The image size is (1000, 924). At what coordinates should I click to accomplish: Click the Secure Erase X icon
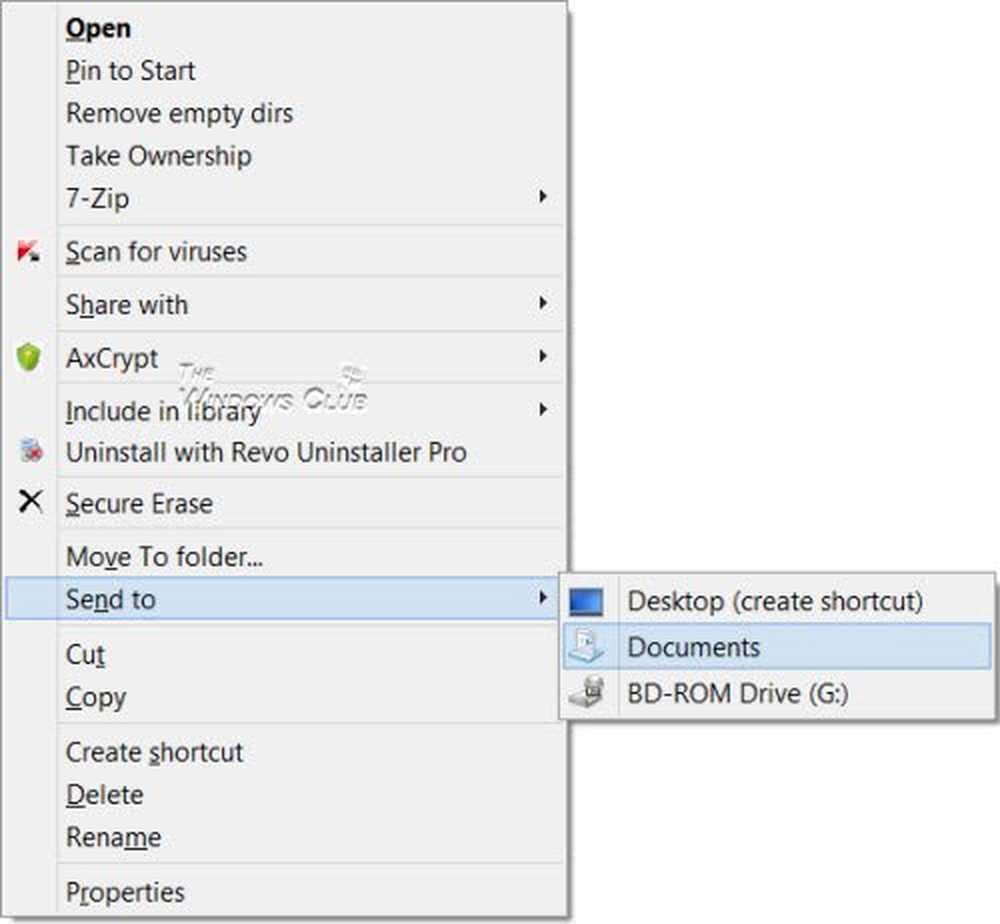pos(31,502)
